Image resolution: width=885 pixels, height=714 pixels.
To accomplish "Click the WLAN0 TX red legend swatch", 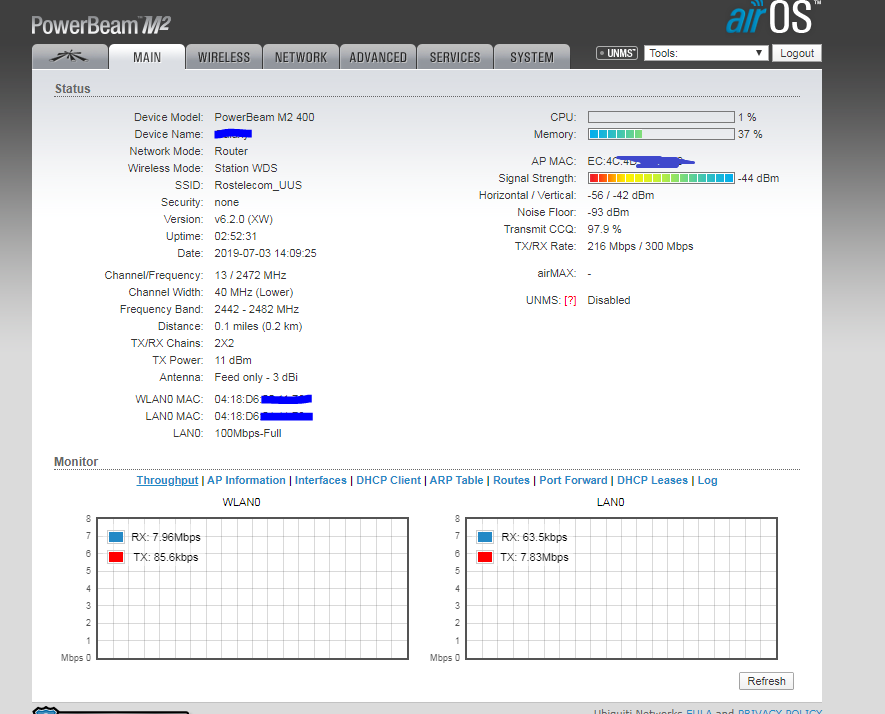I will pos(116,557).
